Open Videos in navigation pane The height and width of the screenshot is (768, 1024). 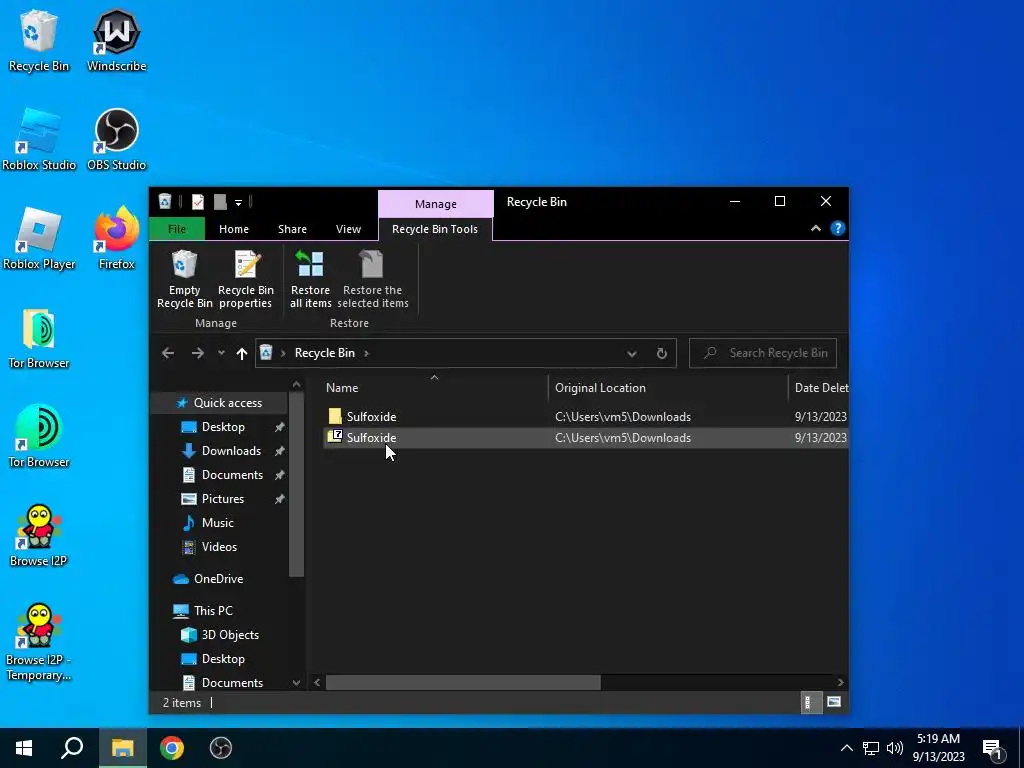click(x=219, y=547)
